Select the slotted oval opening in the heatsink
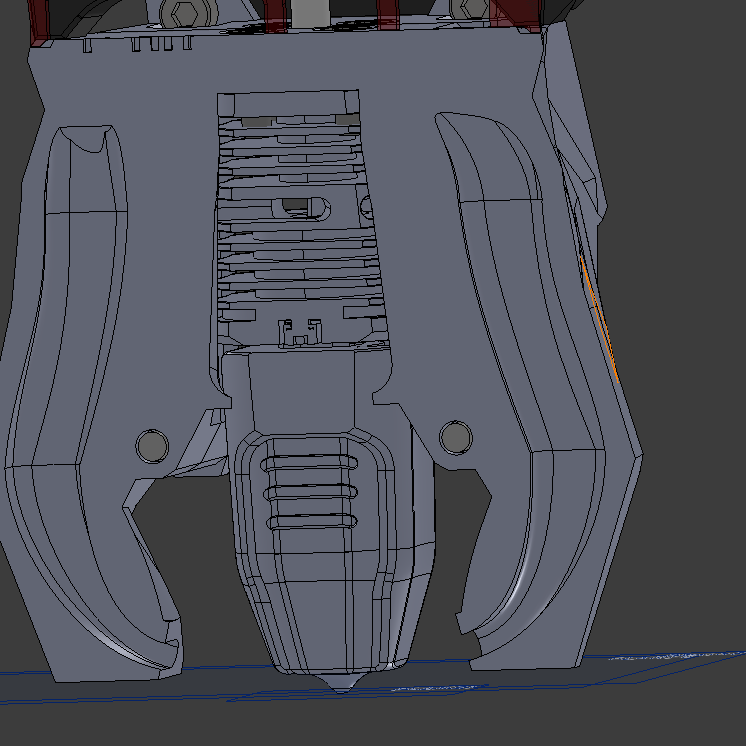Viewport: 746px width, 746px height. [x=302, y=208]
